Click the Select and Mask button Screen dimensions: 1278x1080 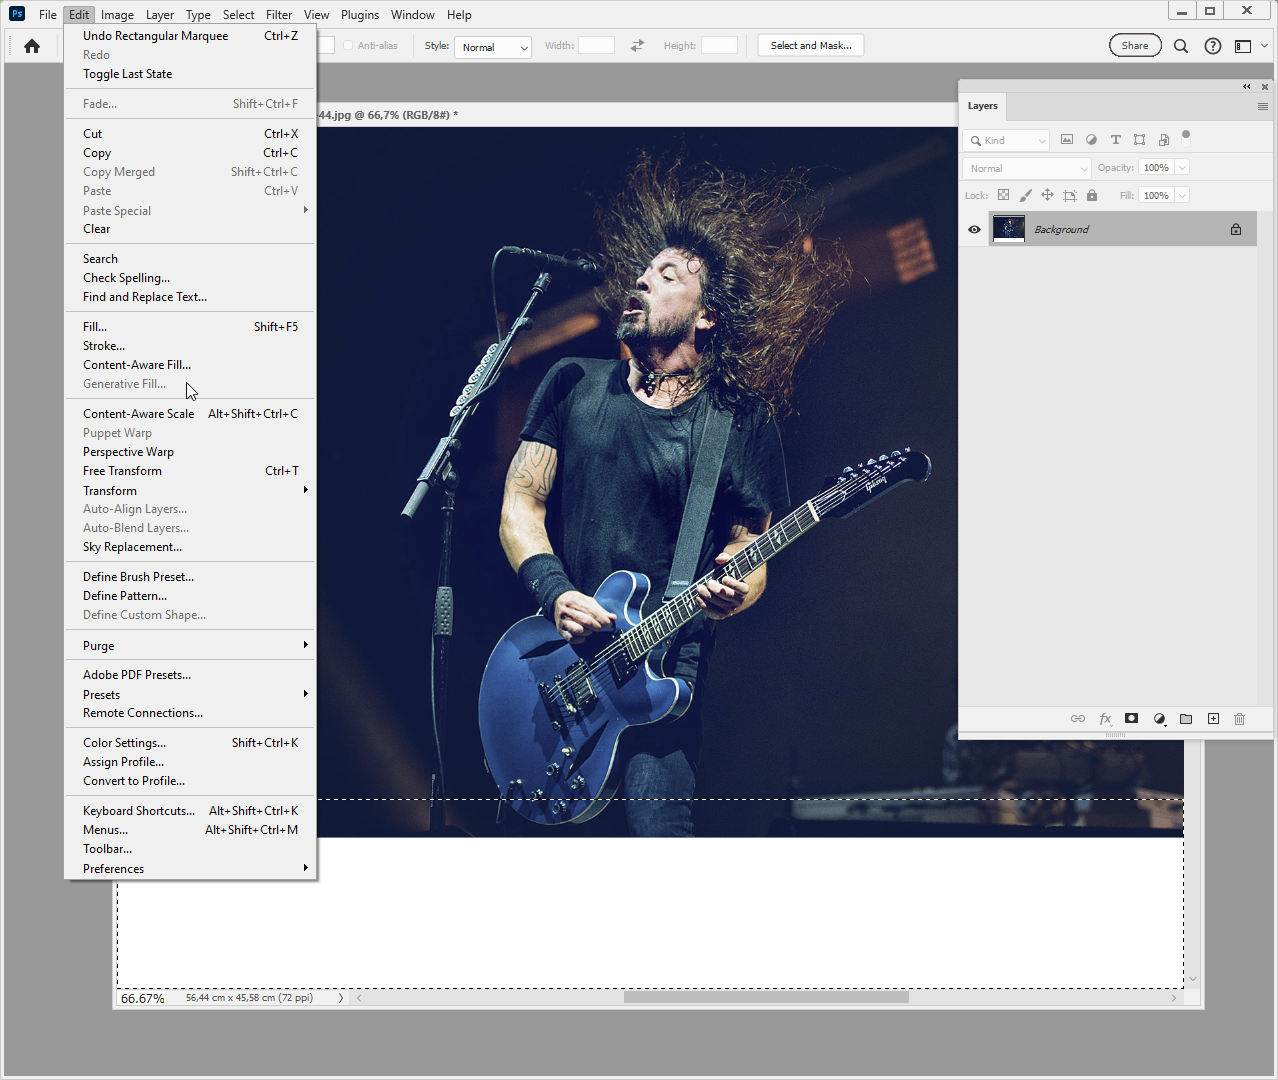point(811,46)
